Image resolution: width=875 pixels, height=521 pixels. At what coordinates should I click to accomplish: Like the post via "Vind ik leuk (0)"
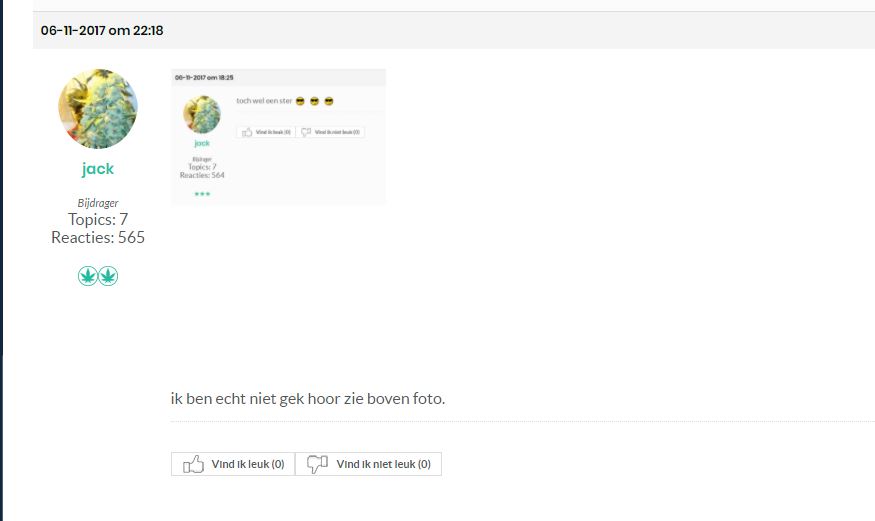click(233, 464)
